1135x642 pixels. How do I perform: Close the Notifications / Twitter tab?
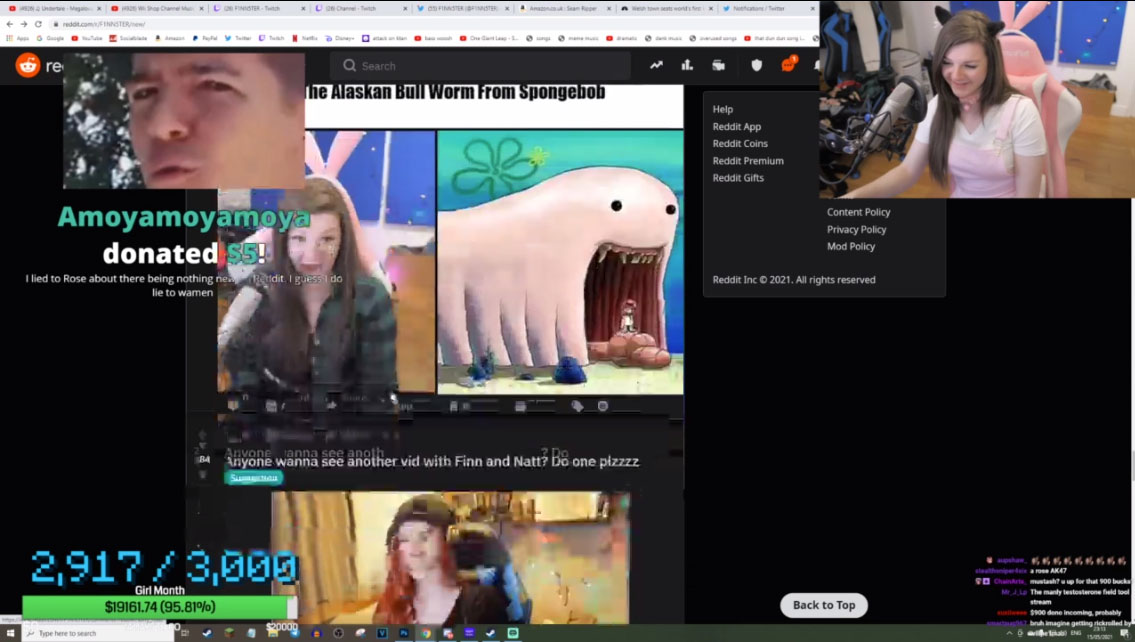(812, 9)
